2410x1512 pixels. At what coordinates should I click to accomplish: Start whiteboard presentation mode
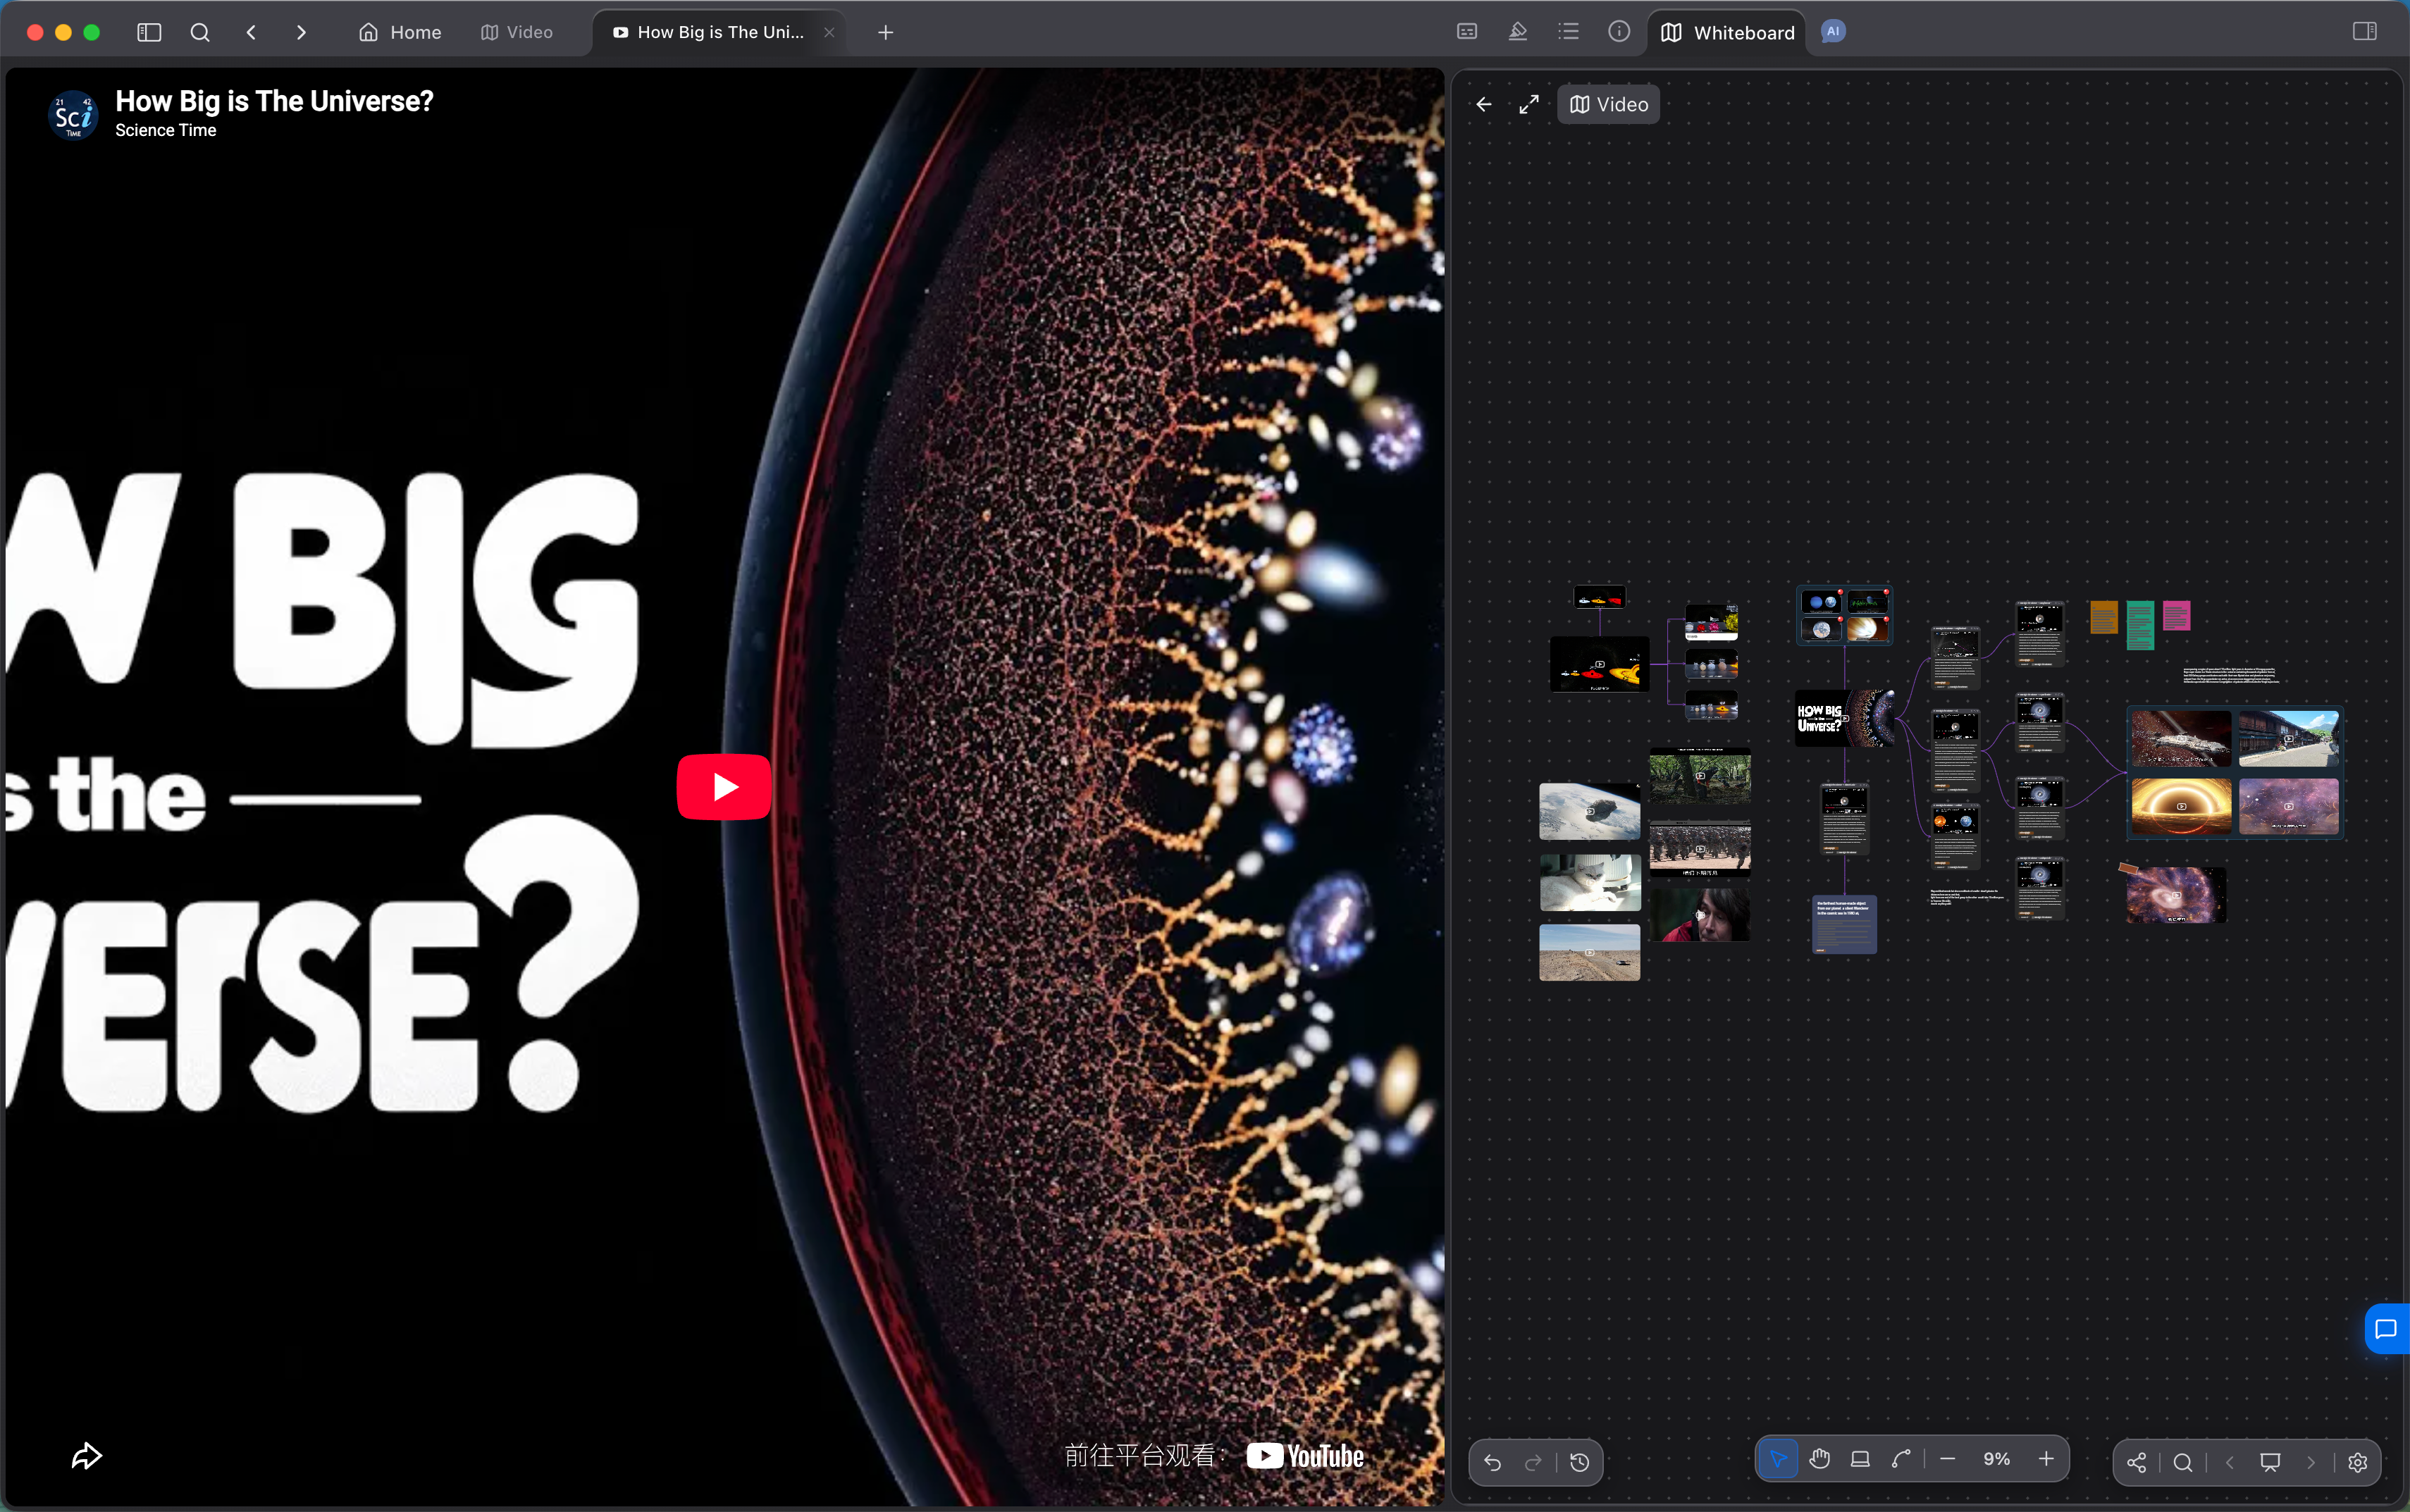click(x=2270, y=1462)
